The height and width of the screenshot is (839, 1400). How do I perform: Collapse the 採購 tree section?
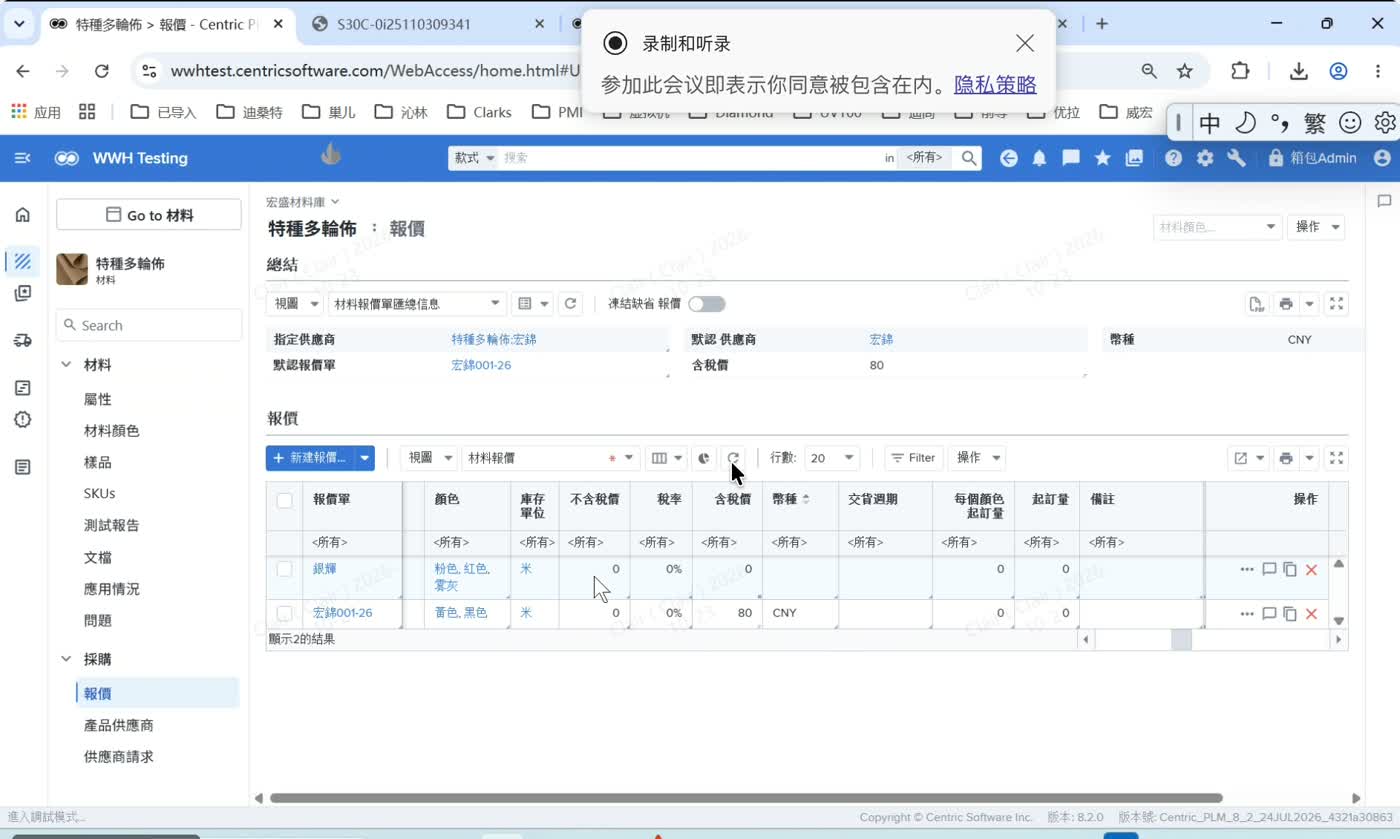pos(66,659)
